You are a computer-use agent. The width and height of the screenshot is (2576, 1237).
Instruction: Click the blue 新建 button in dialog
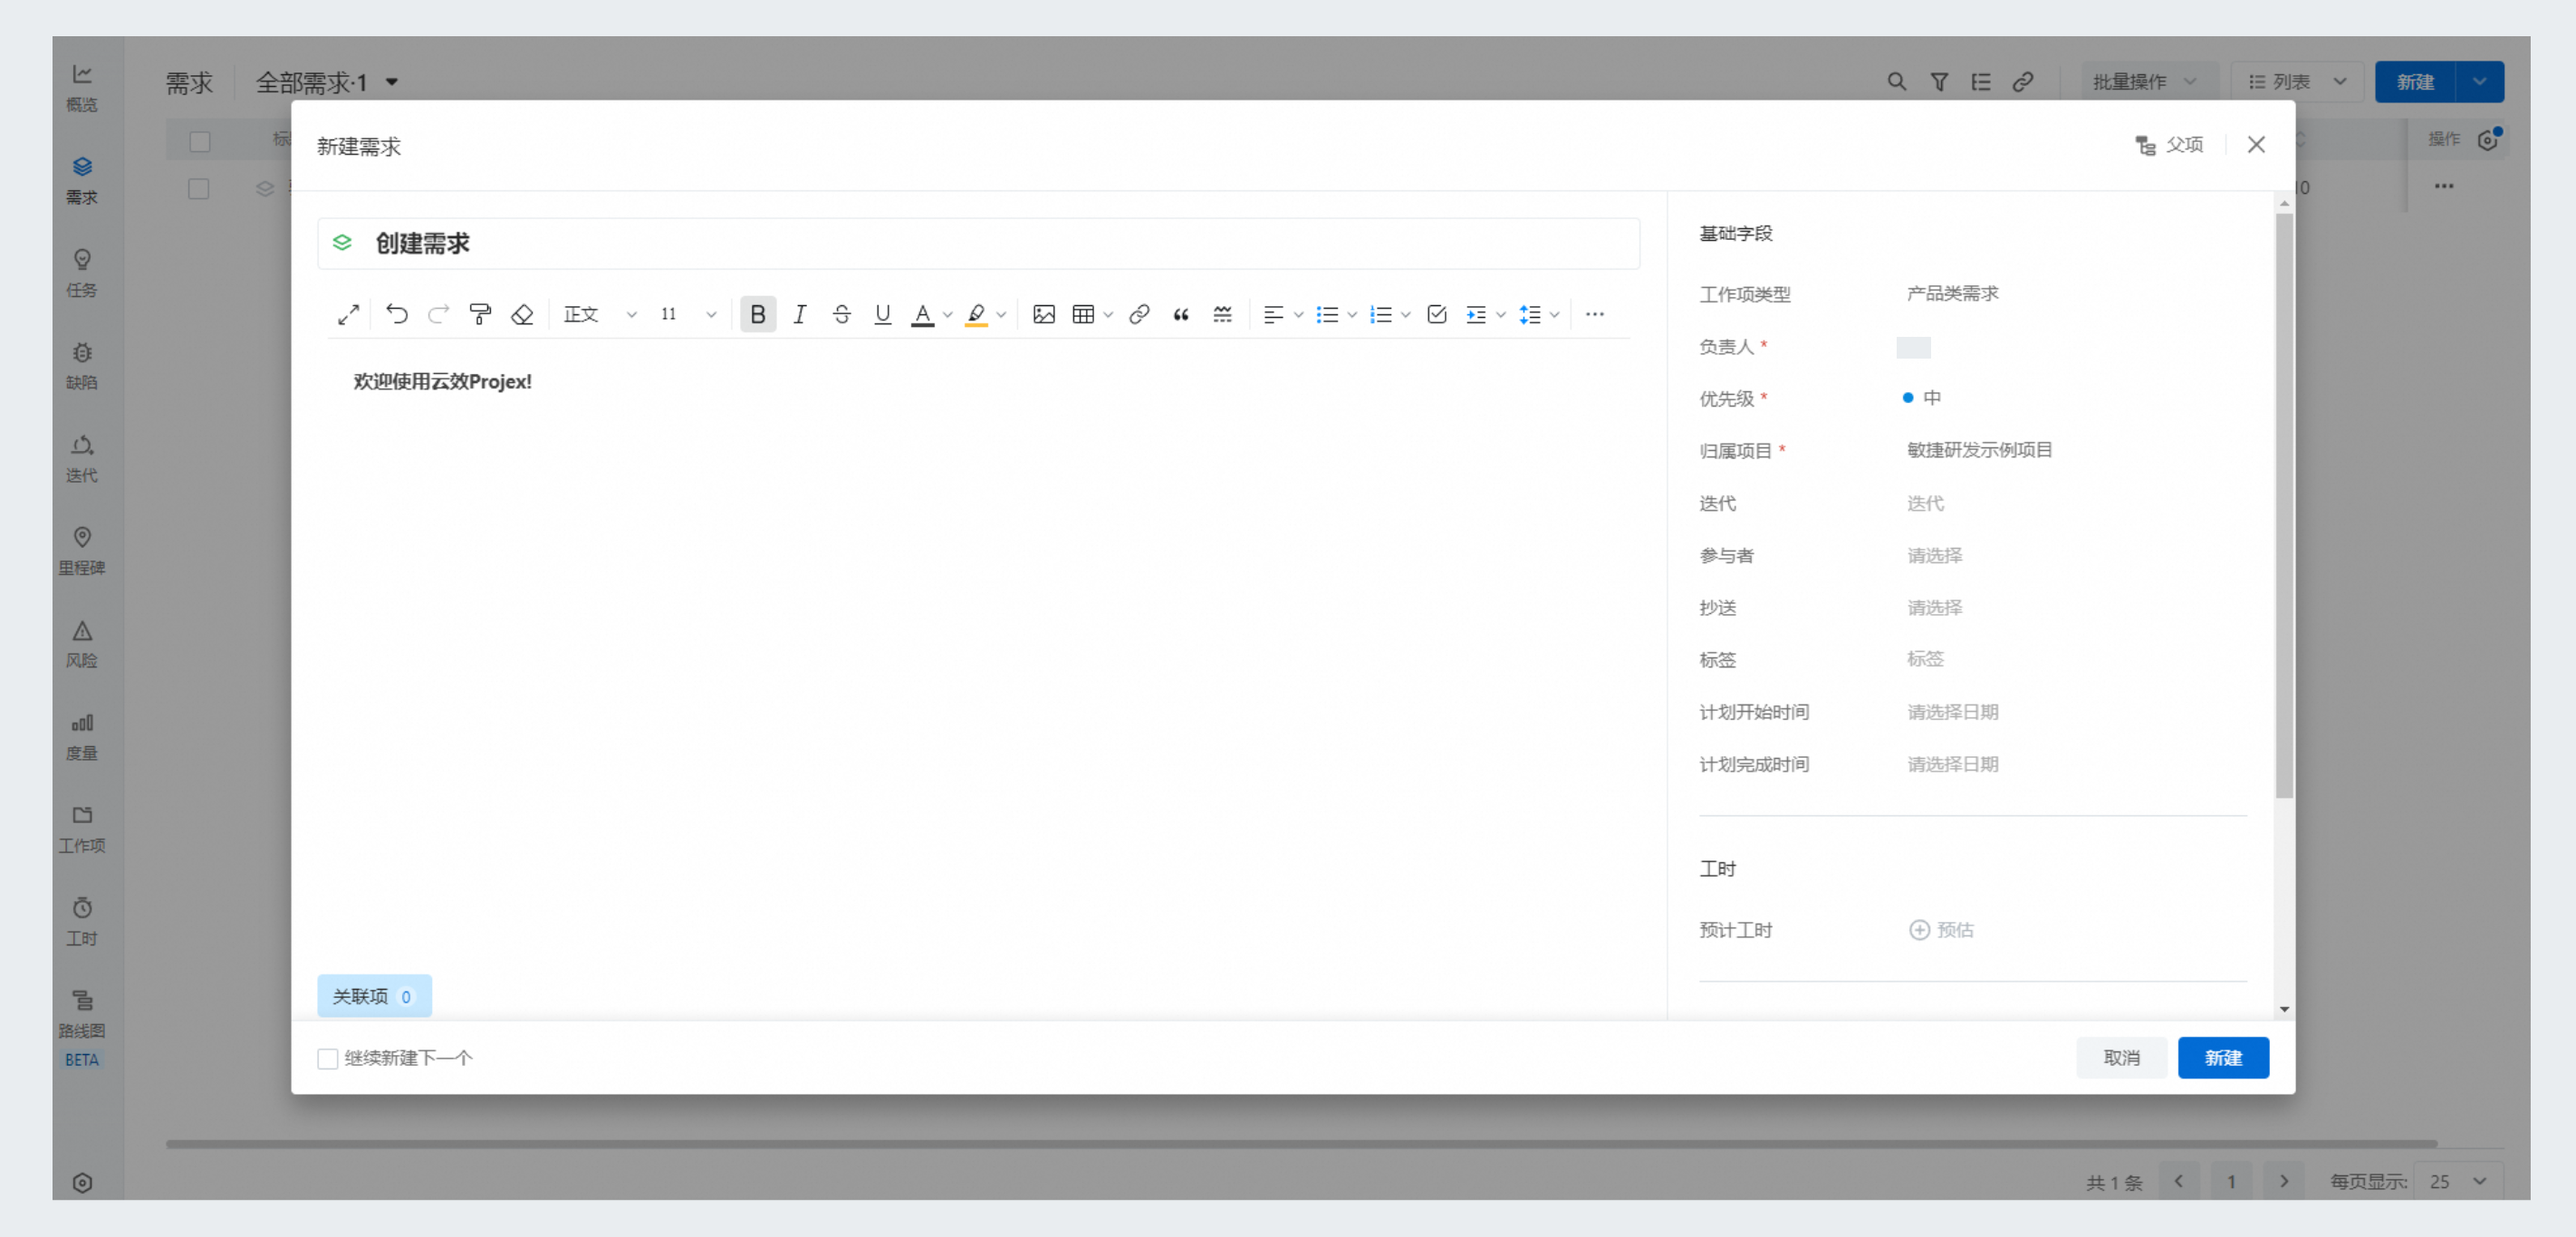2223,1058
